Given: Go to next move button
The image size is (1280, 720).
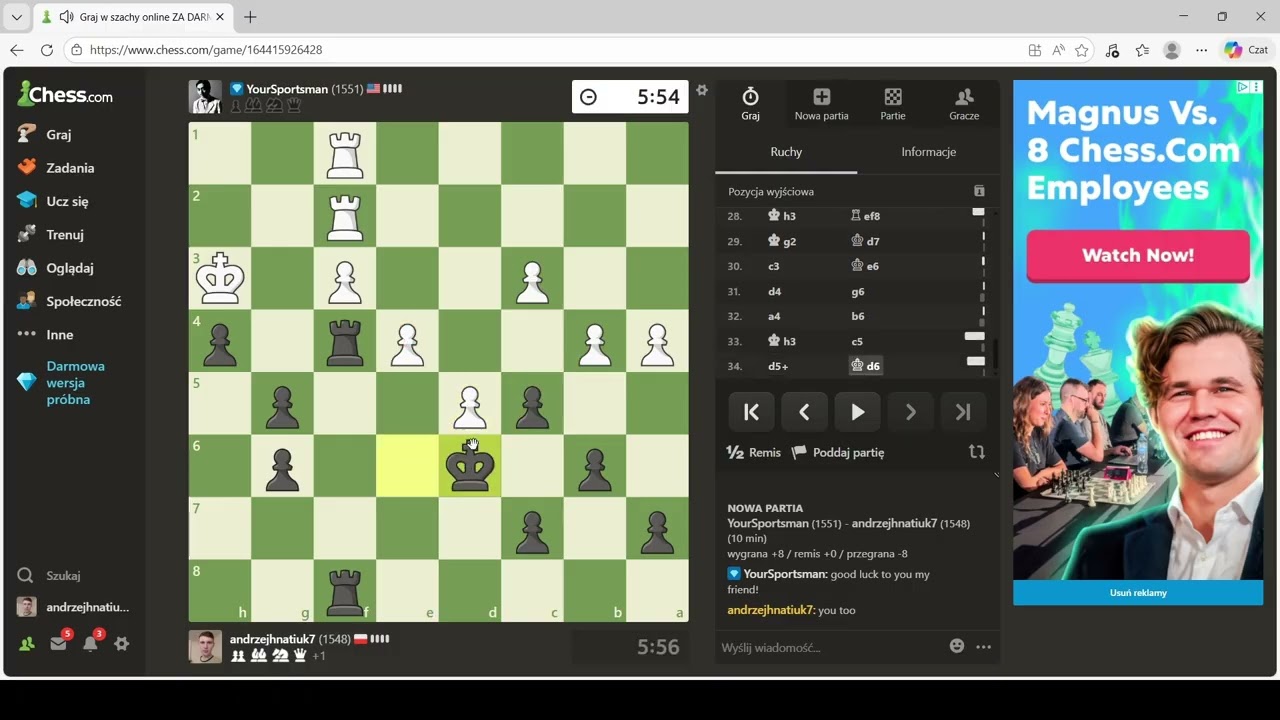Looking at the screenshot, I should [910, 412].
